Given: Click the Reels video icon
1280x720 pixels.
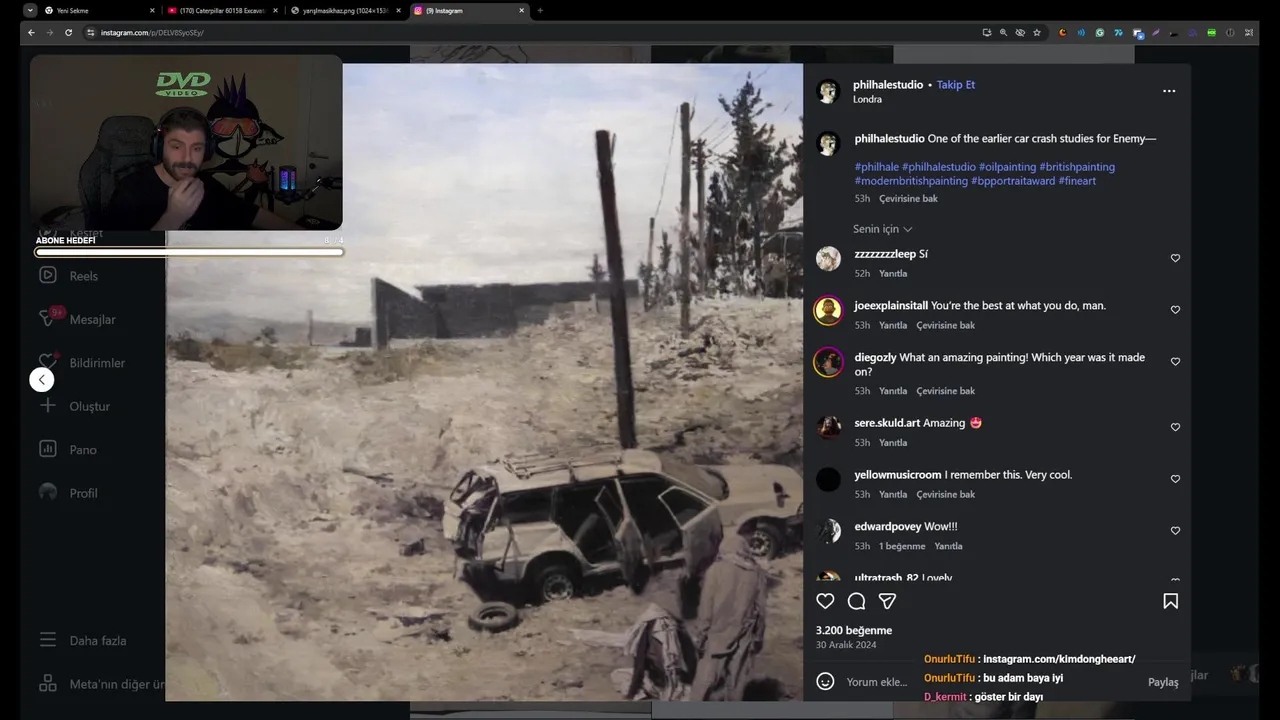Looking at the screenshot, I should (x=48, y=275).
